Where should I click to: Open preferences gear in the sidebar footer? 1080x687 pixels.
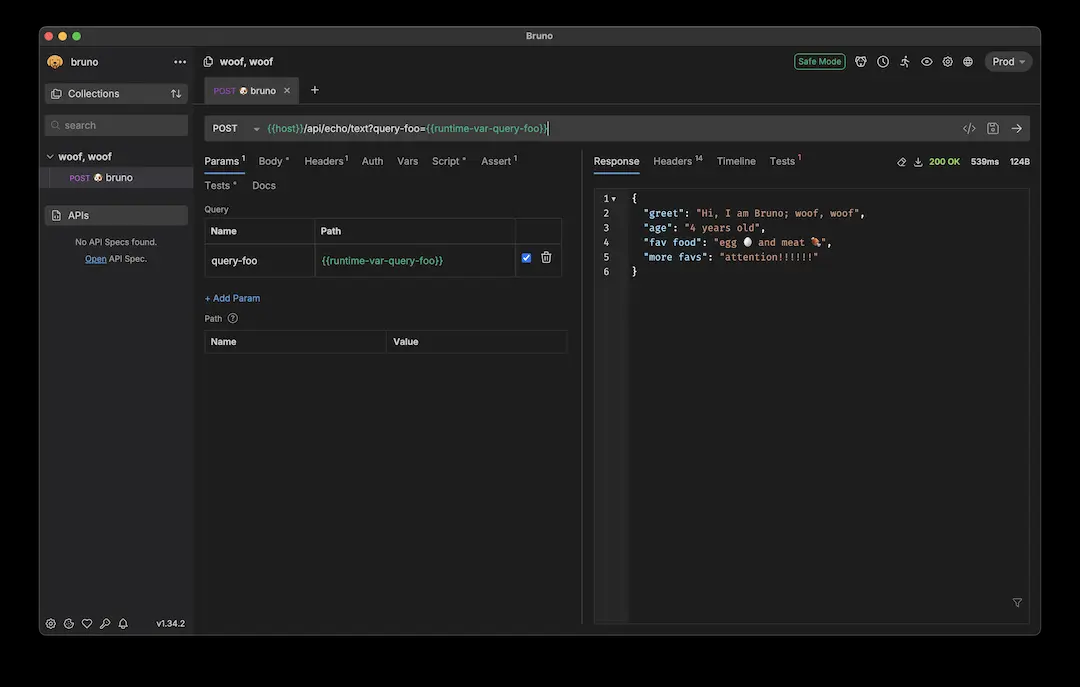51,624
